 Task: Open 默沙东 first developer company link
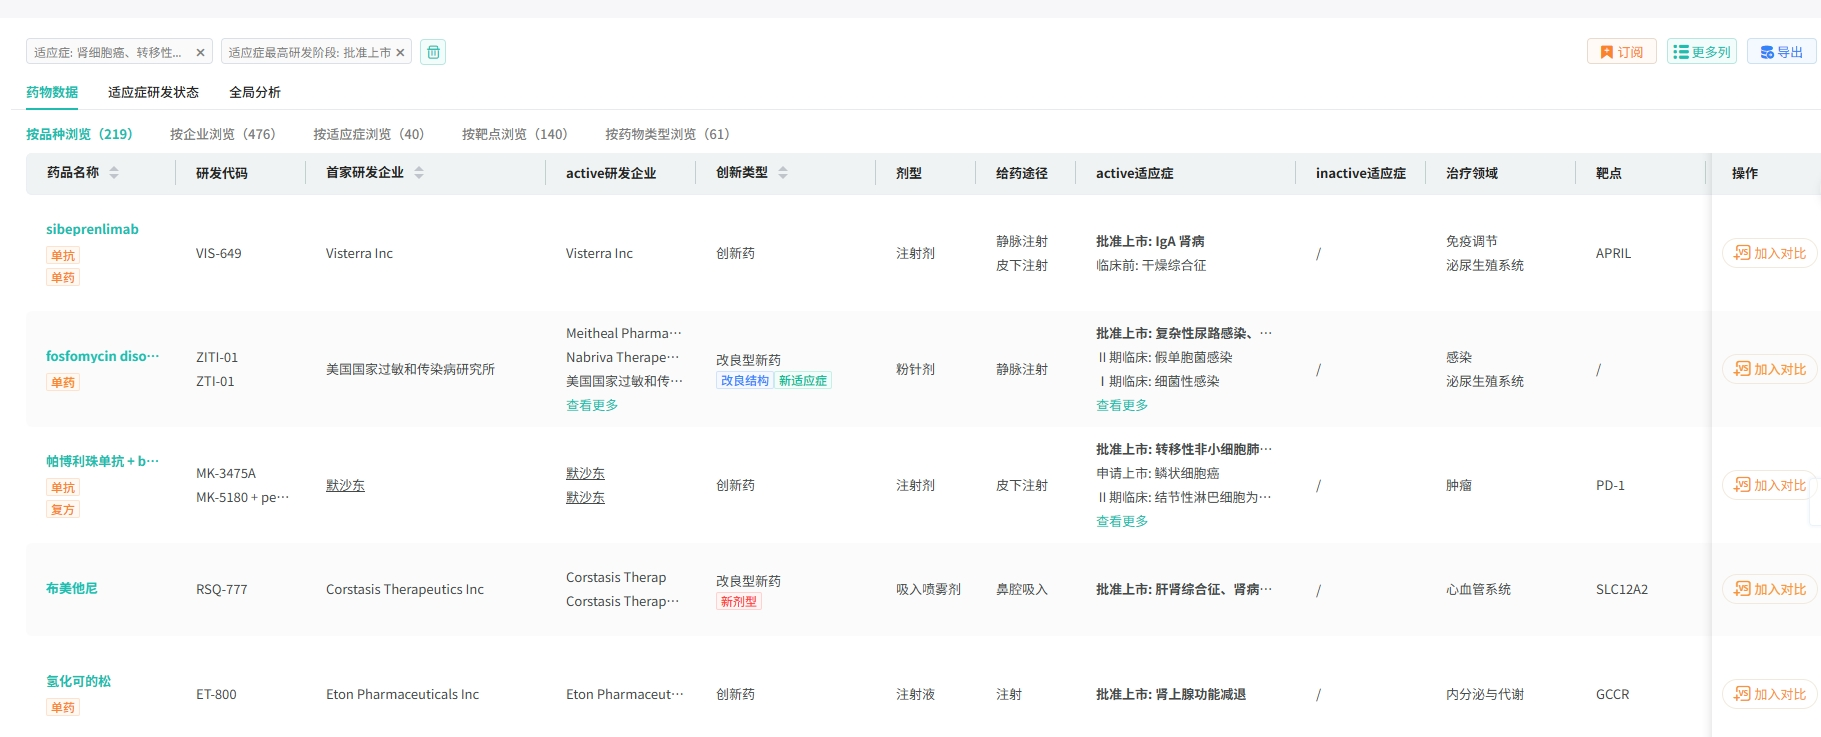click(345, 485)
